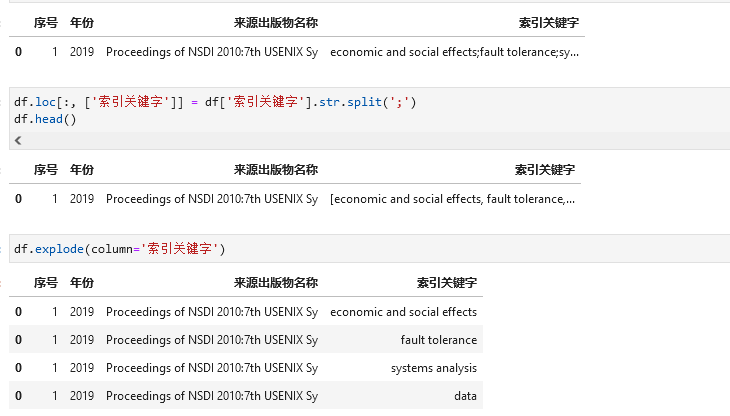Viewport: 730px width, 416px height.
Task: Click the 序号 header in the topmost table
Action: [46, 23]
